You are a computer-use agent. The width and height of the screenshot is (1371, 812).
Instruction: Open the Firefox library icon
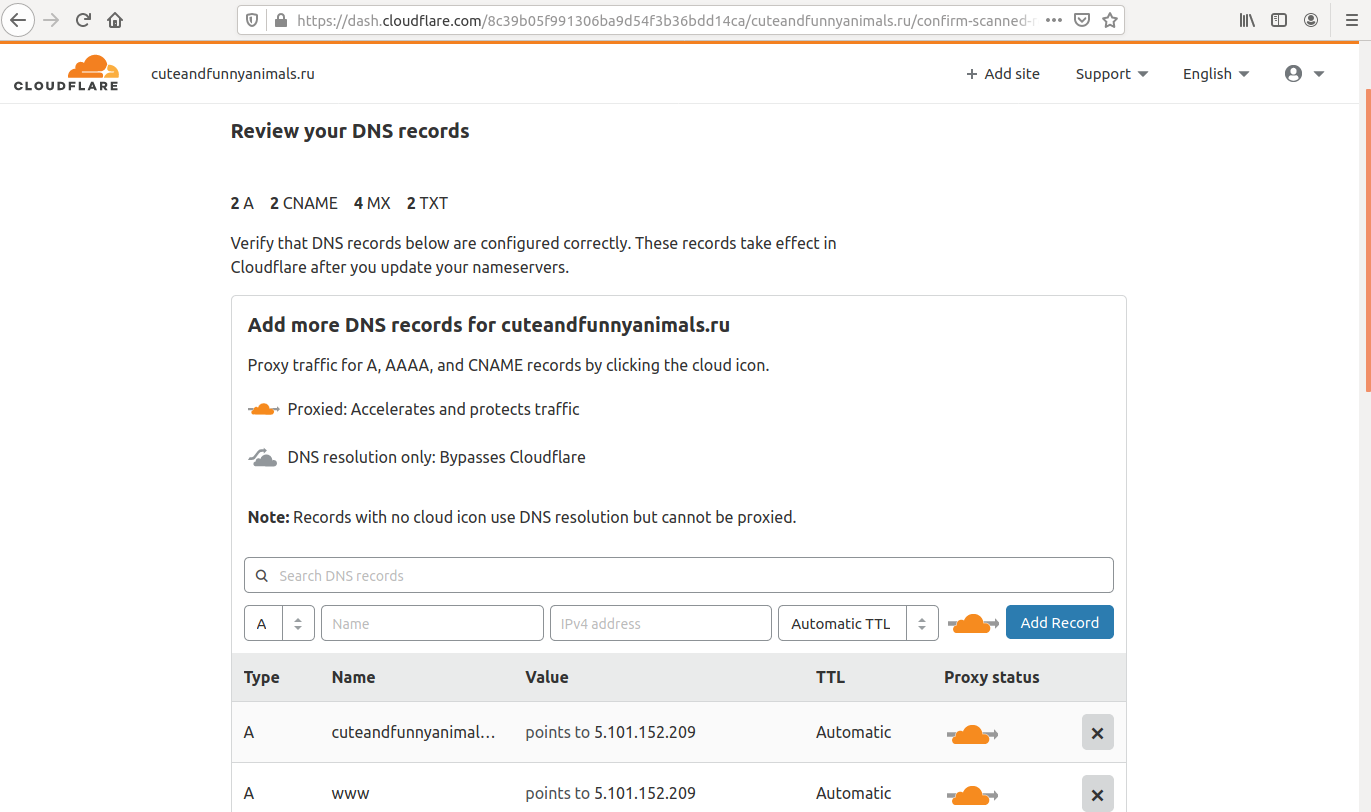[x=1247, y=20]
